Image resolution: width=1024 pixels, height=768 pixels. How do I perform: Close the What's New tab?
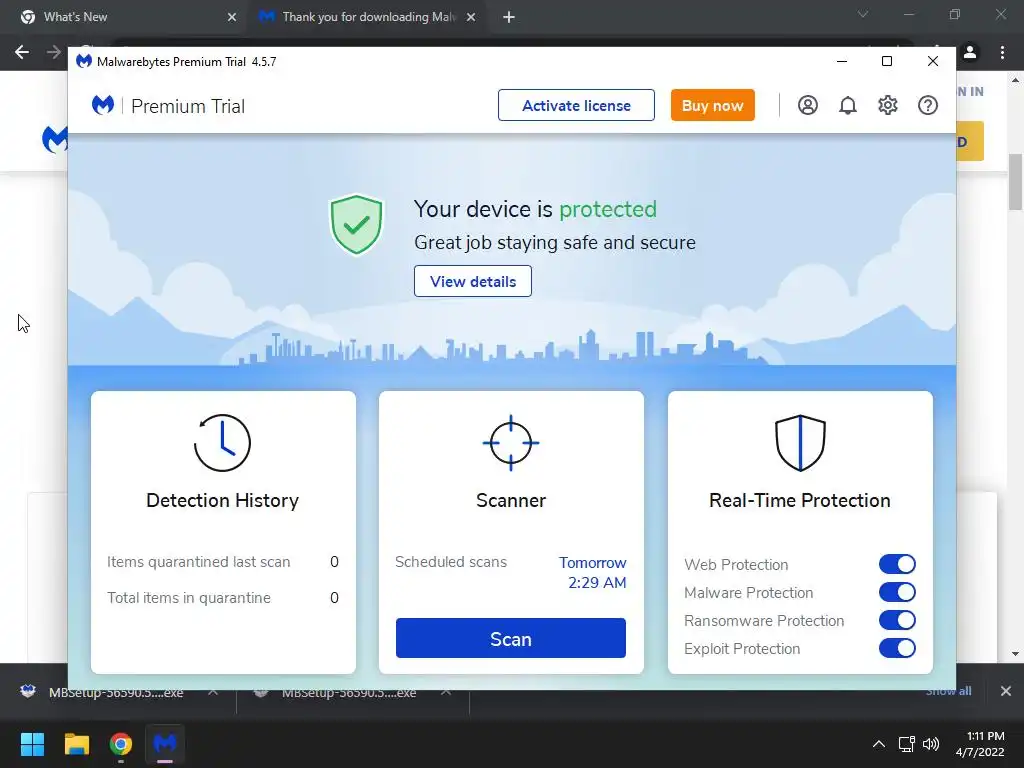point(232,17)
